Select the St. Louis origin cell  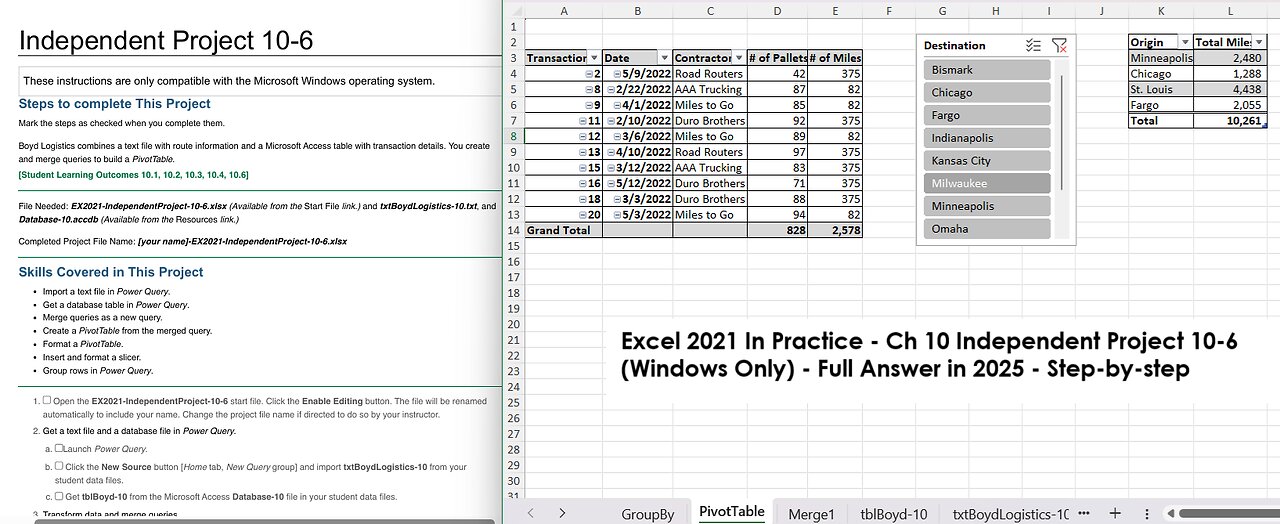1161,89
